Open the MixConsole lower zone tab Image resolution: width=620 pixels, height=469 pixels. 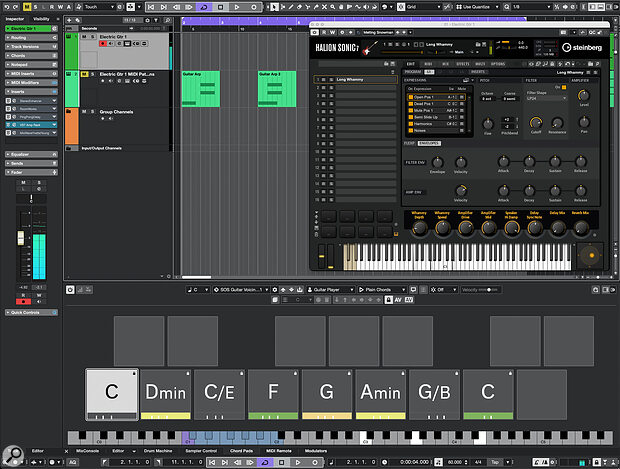coord(87,451)
